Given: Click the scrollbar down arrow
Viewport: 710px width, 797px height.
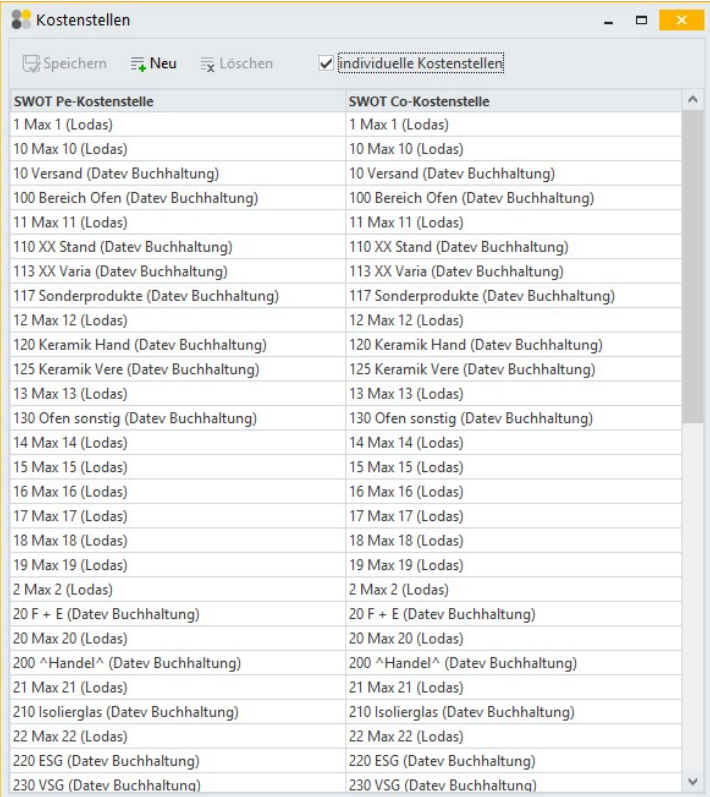Looking at the screenshot, I should pos(692,781).
